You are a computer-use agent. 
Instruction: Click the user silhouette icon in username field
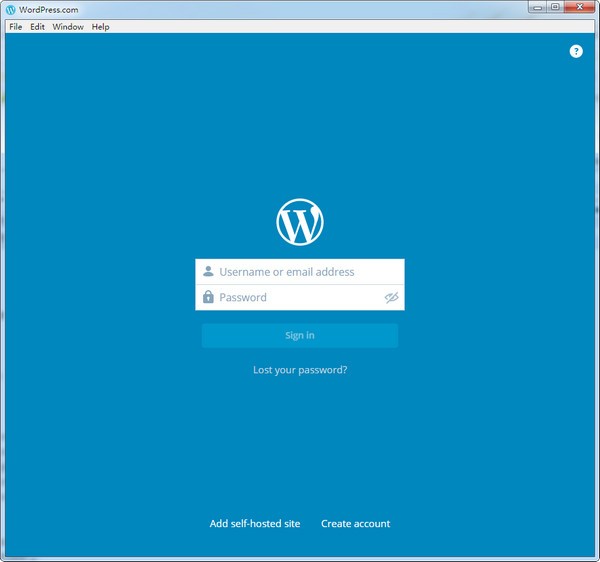point(208,271)
